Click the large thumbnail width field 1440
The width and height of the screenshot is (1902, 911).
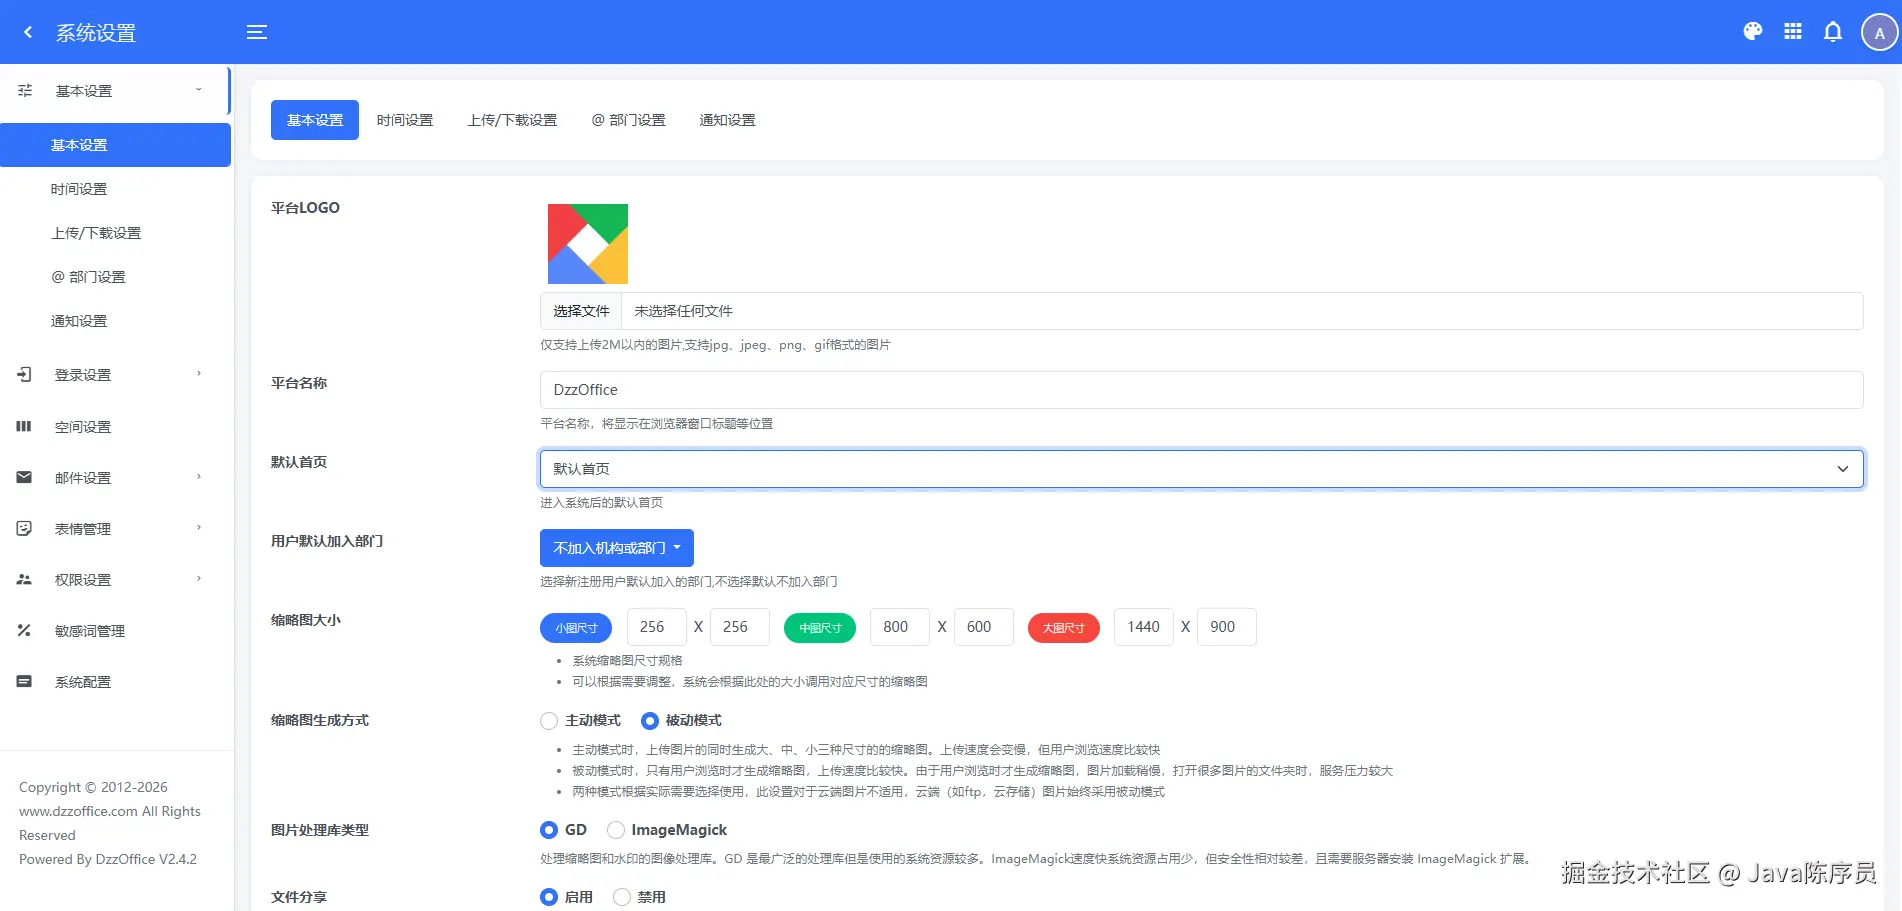click(1144, 627)
